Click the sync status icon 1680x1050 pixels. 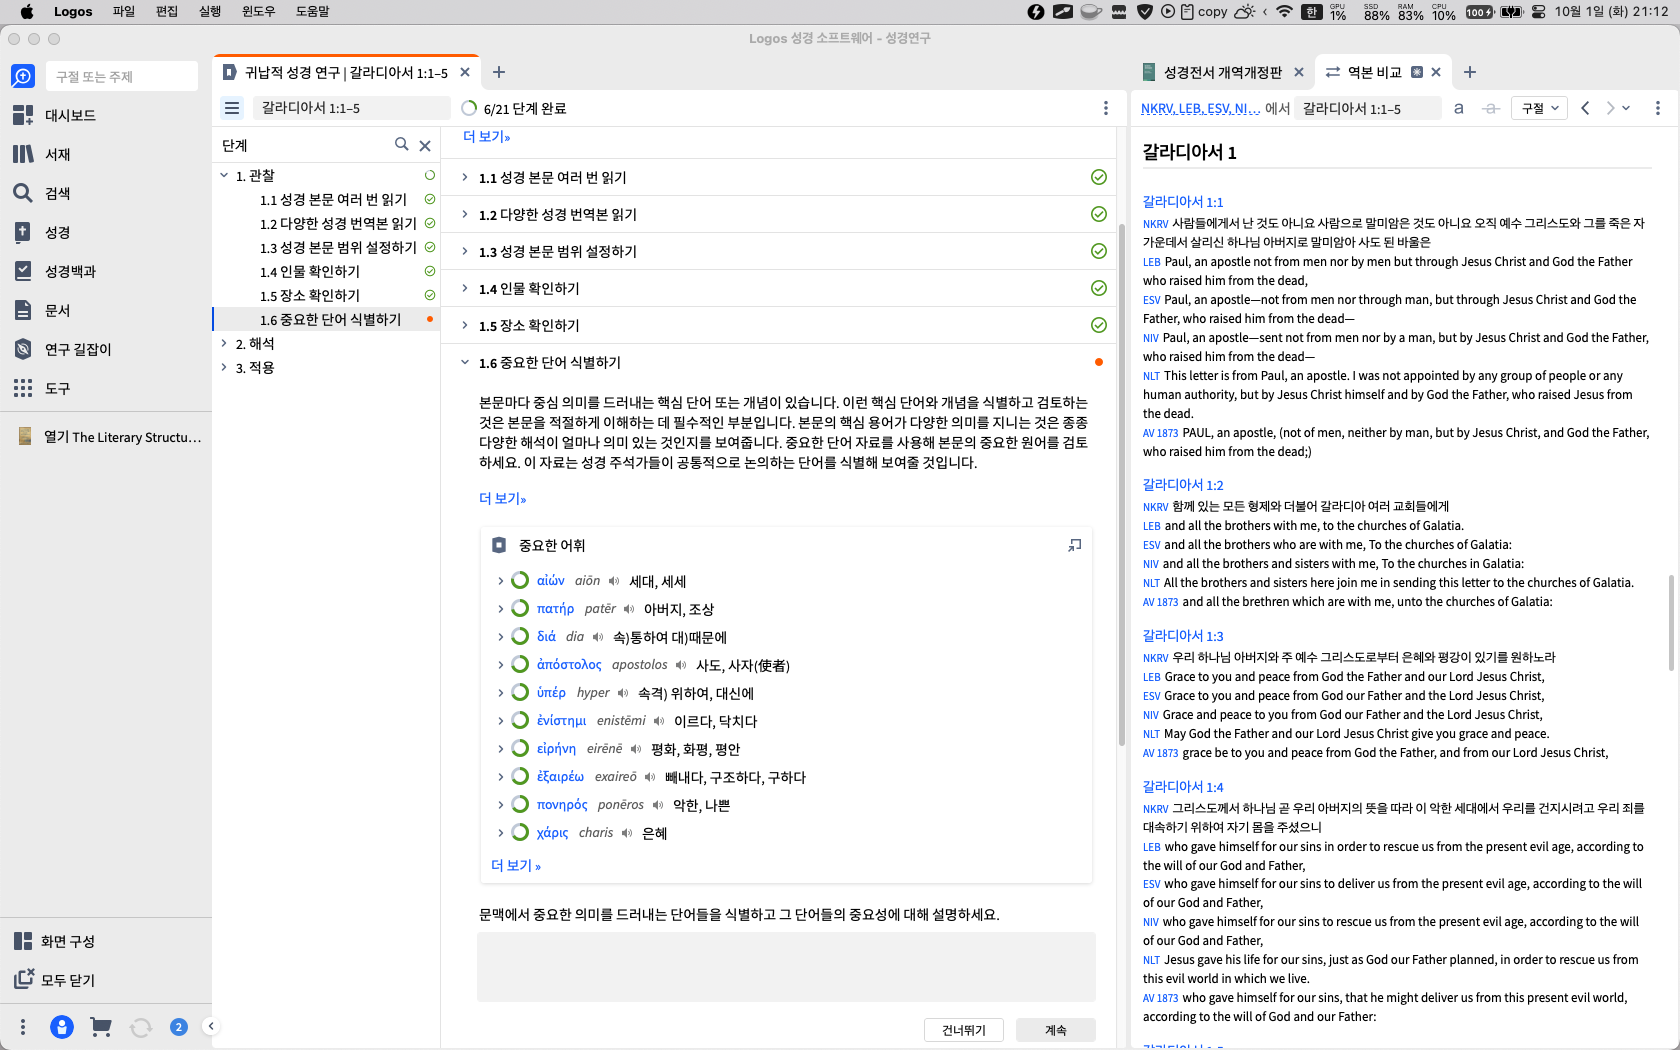coord(140,1027)
